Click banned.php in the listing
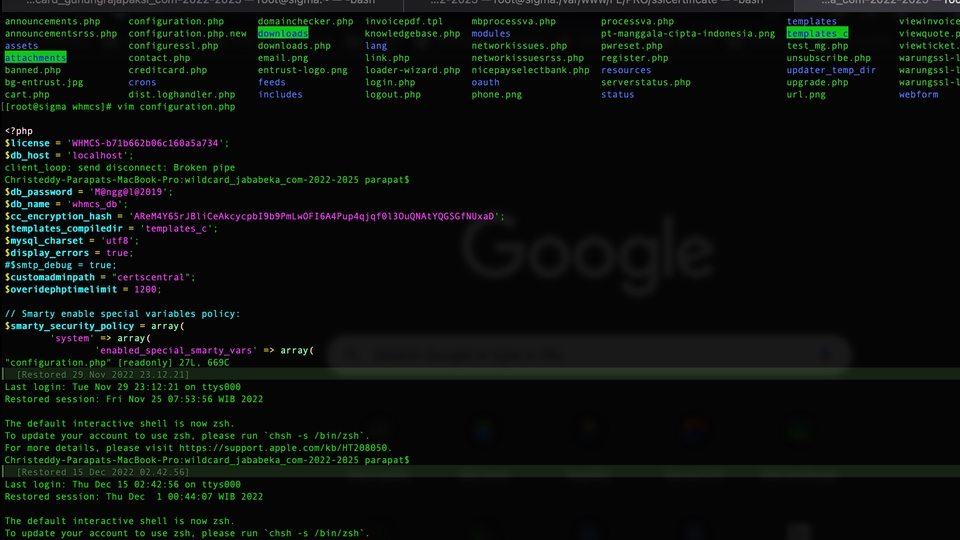 33,70
